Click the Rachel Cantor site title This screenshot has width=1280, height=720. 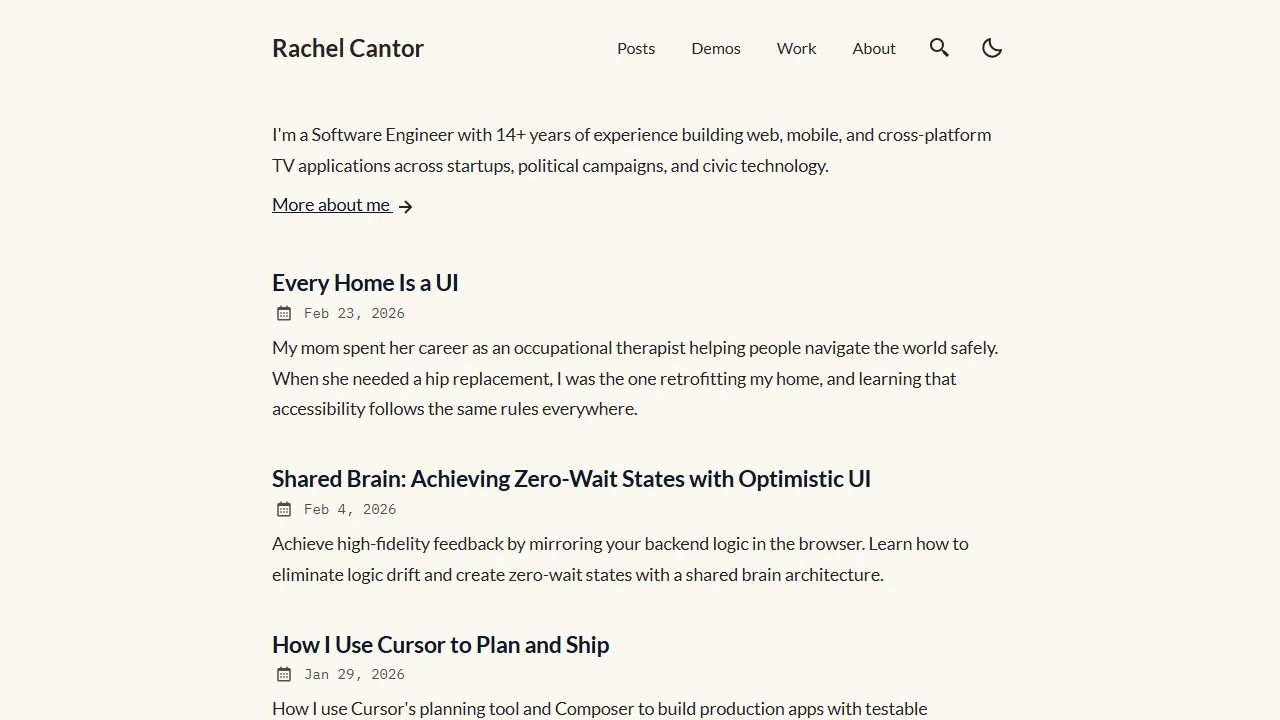point(348,48)
